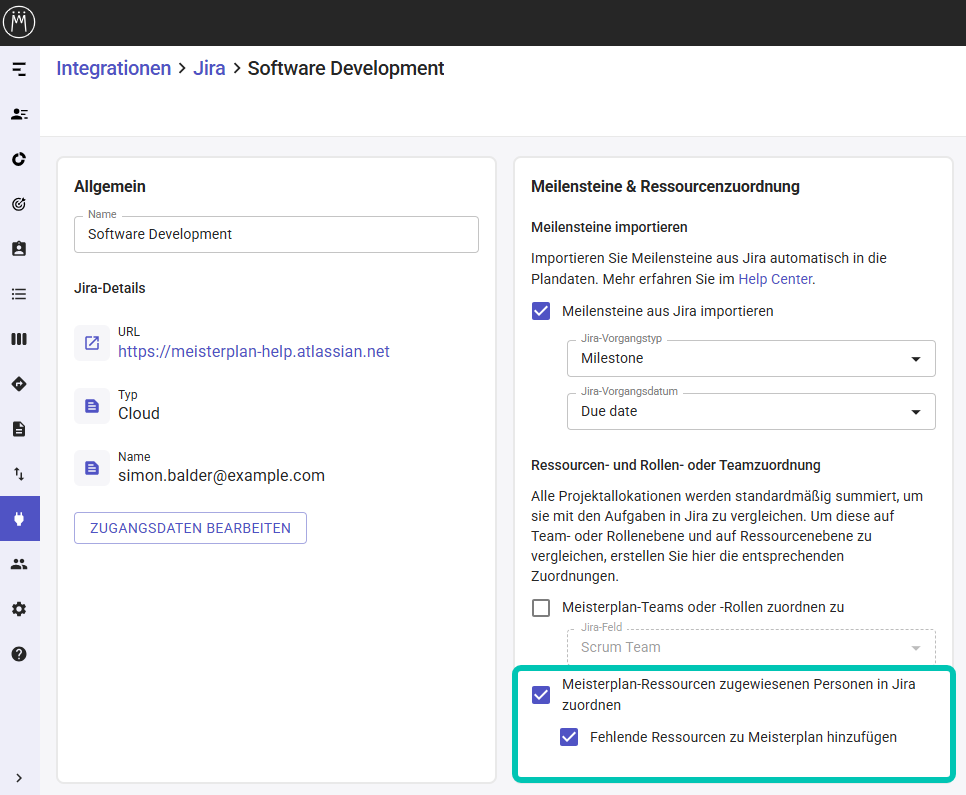Image resolution: width=966 pixels, height=795 pixels.
Task: Go to Integrationen breadcrumb
Action: (113, 68)
